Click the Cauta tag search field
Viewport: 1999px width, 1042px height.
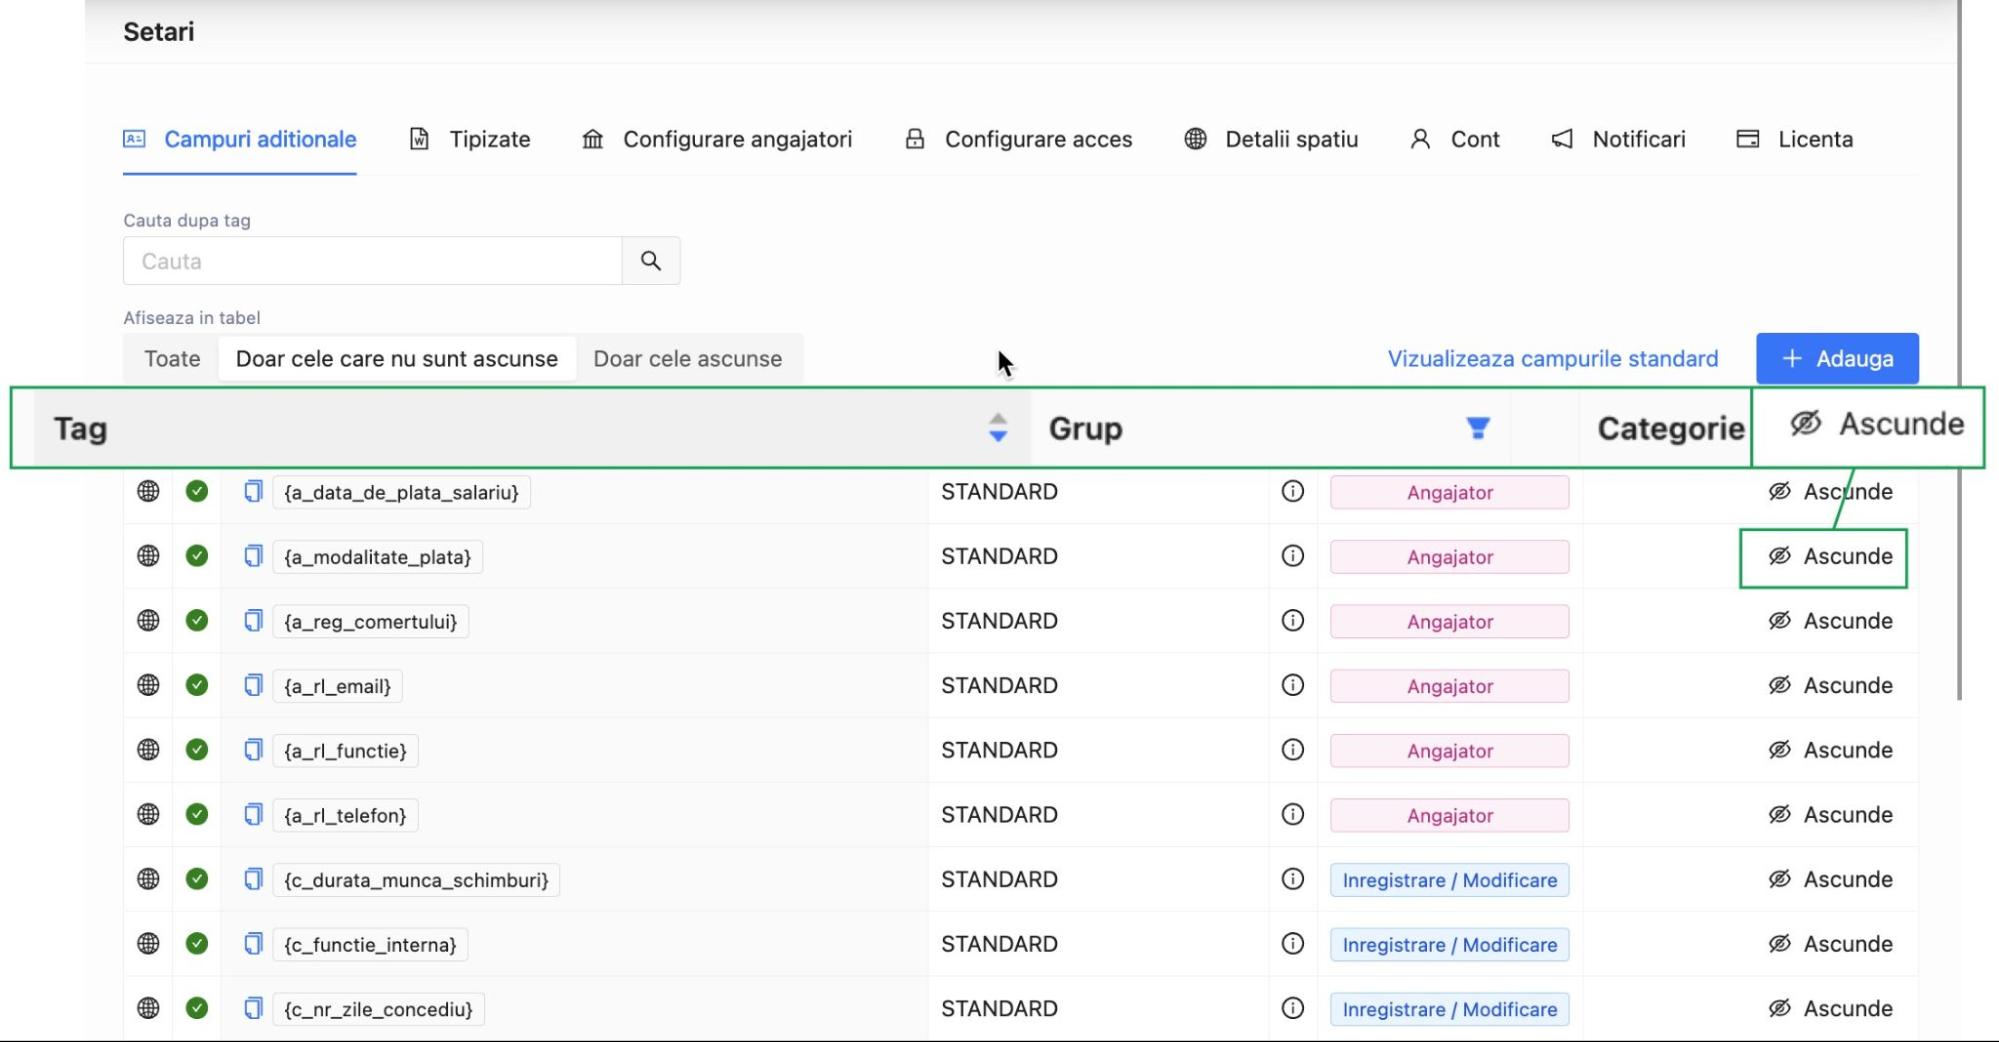[x=372, y=261]
